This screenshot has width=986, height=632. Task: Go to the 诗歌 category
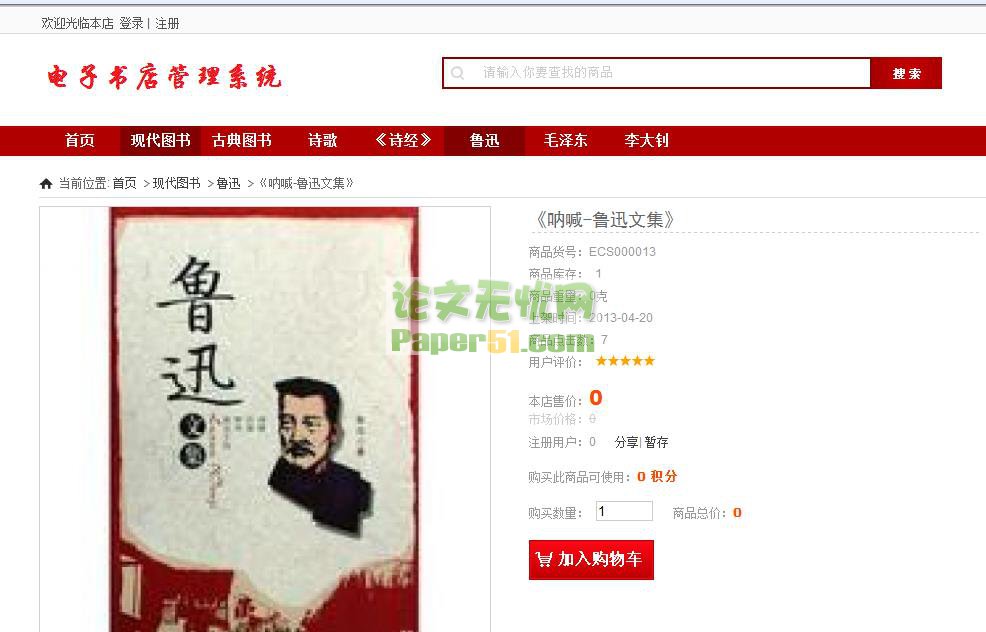pyautogui.click(x=323, y=140)
